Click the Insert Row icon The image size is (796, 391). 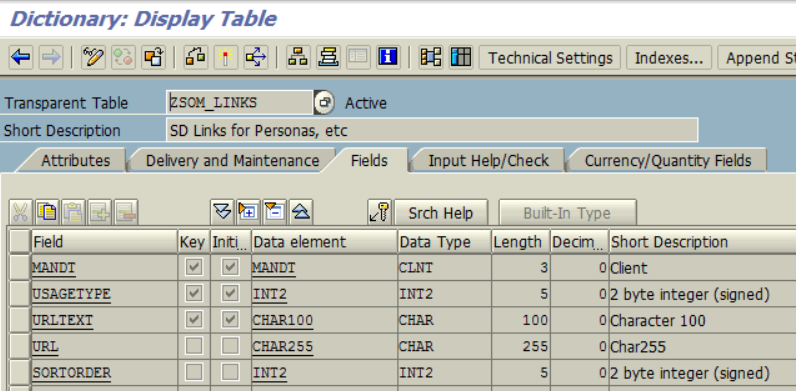coord(100,212)
